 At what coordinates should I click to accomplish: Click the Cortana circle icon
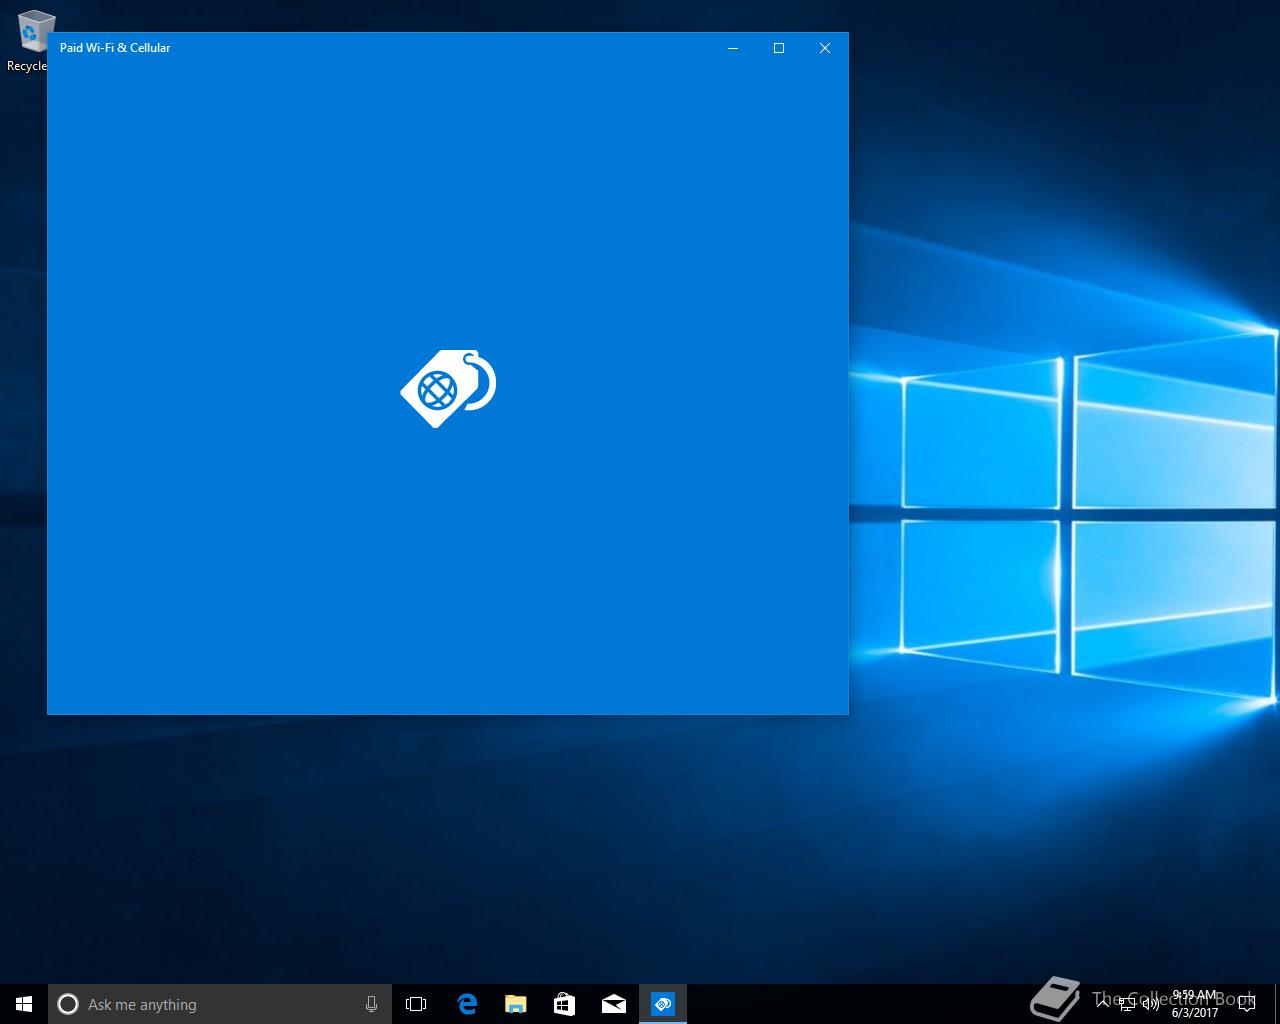68,1004
